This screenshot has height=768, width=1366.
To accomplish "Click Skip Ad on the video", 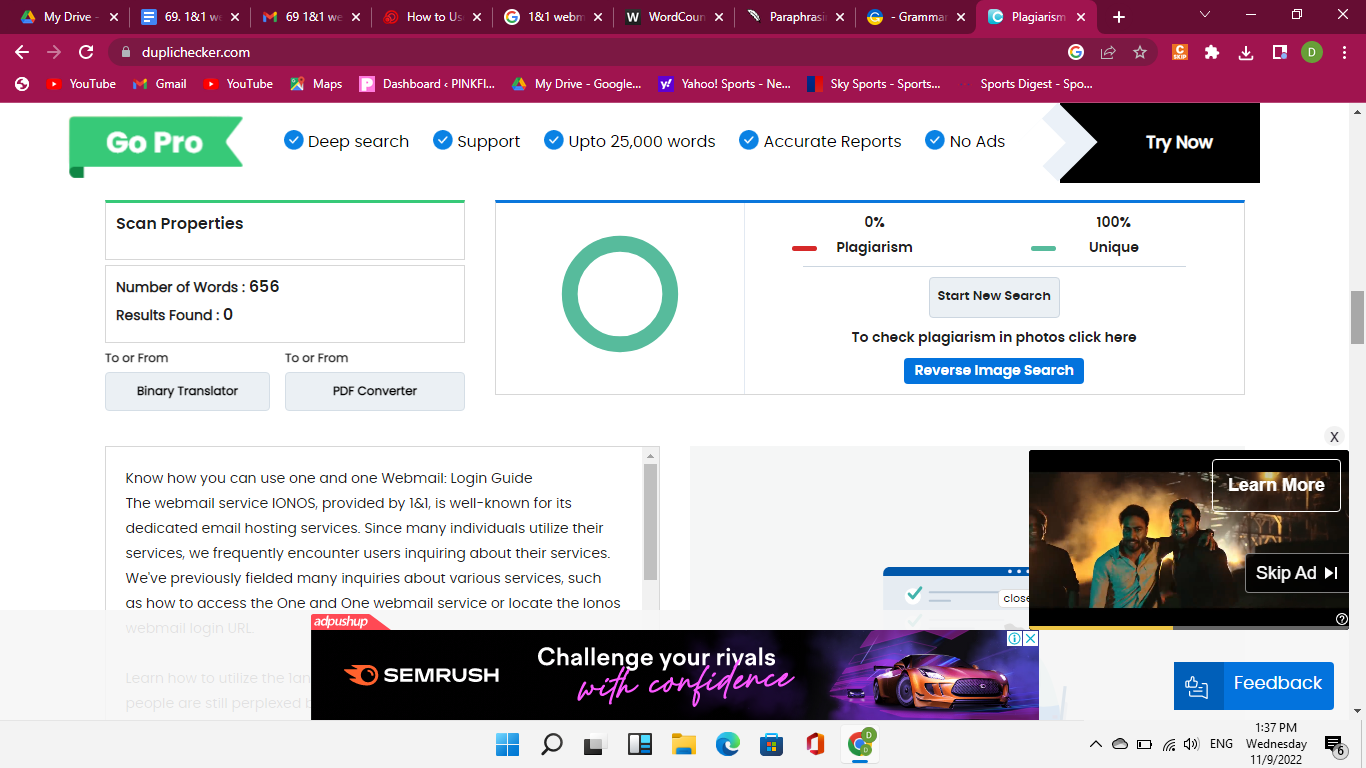I will tap(1296, 573).
